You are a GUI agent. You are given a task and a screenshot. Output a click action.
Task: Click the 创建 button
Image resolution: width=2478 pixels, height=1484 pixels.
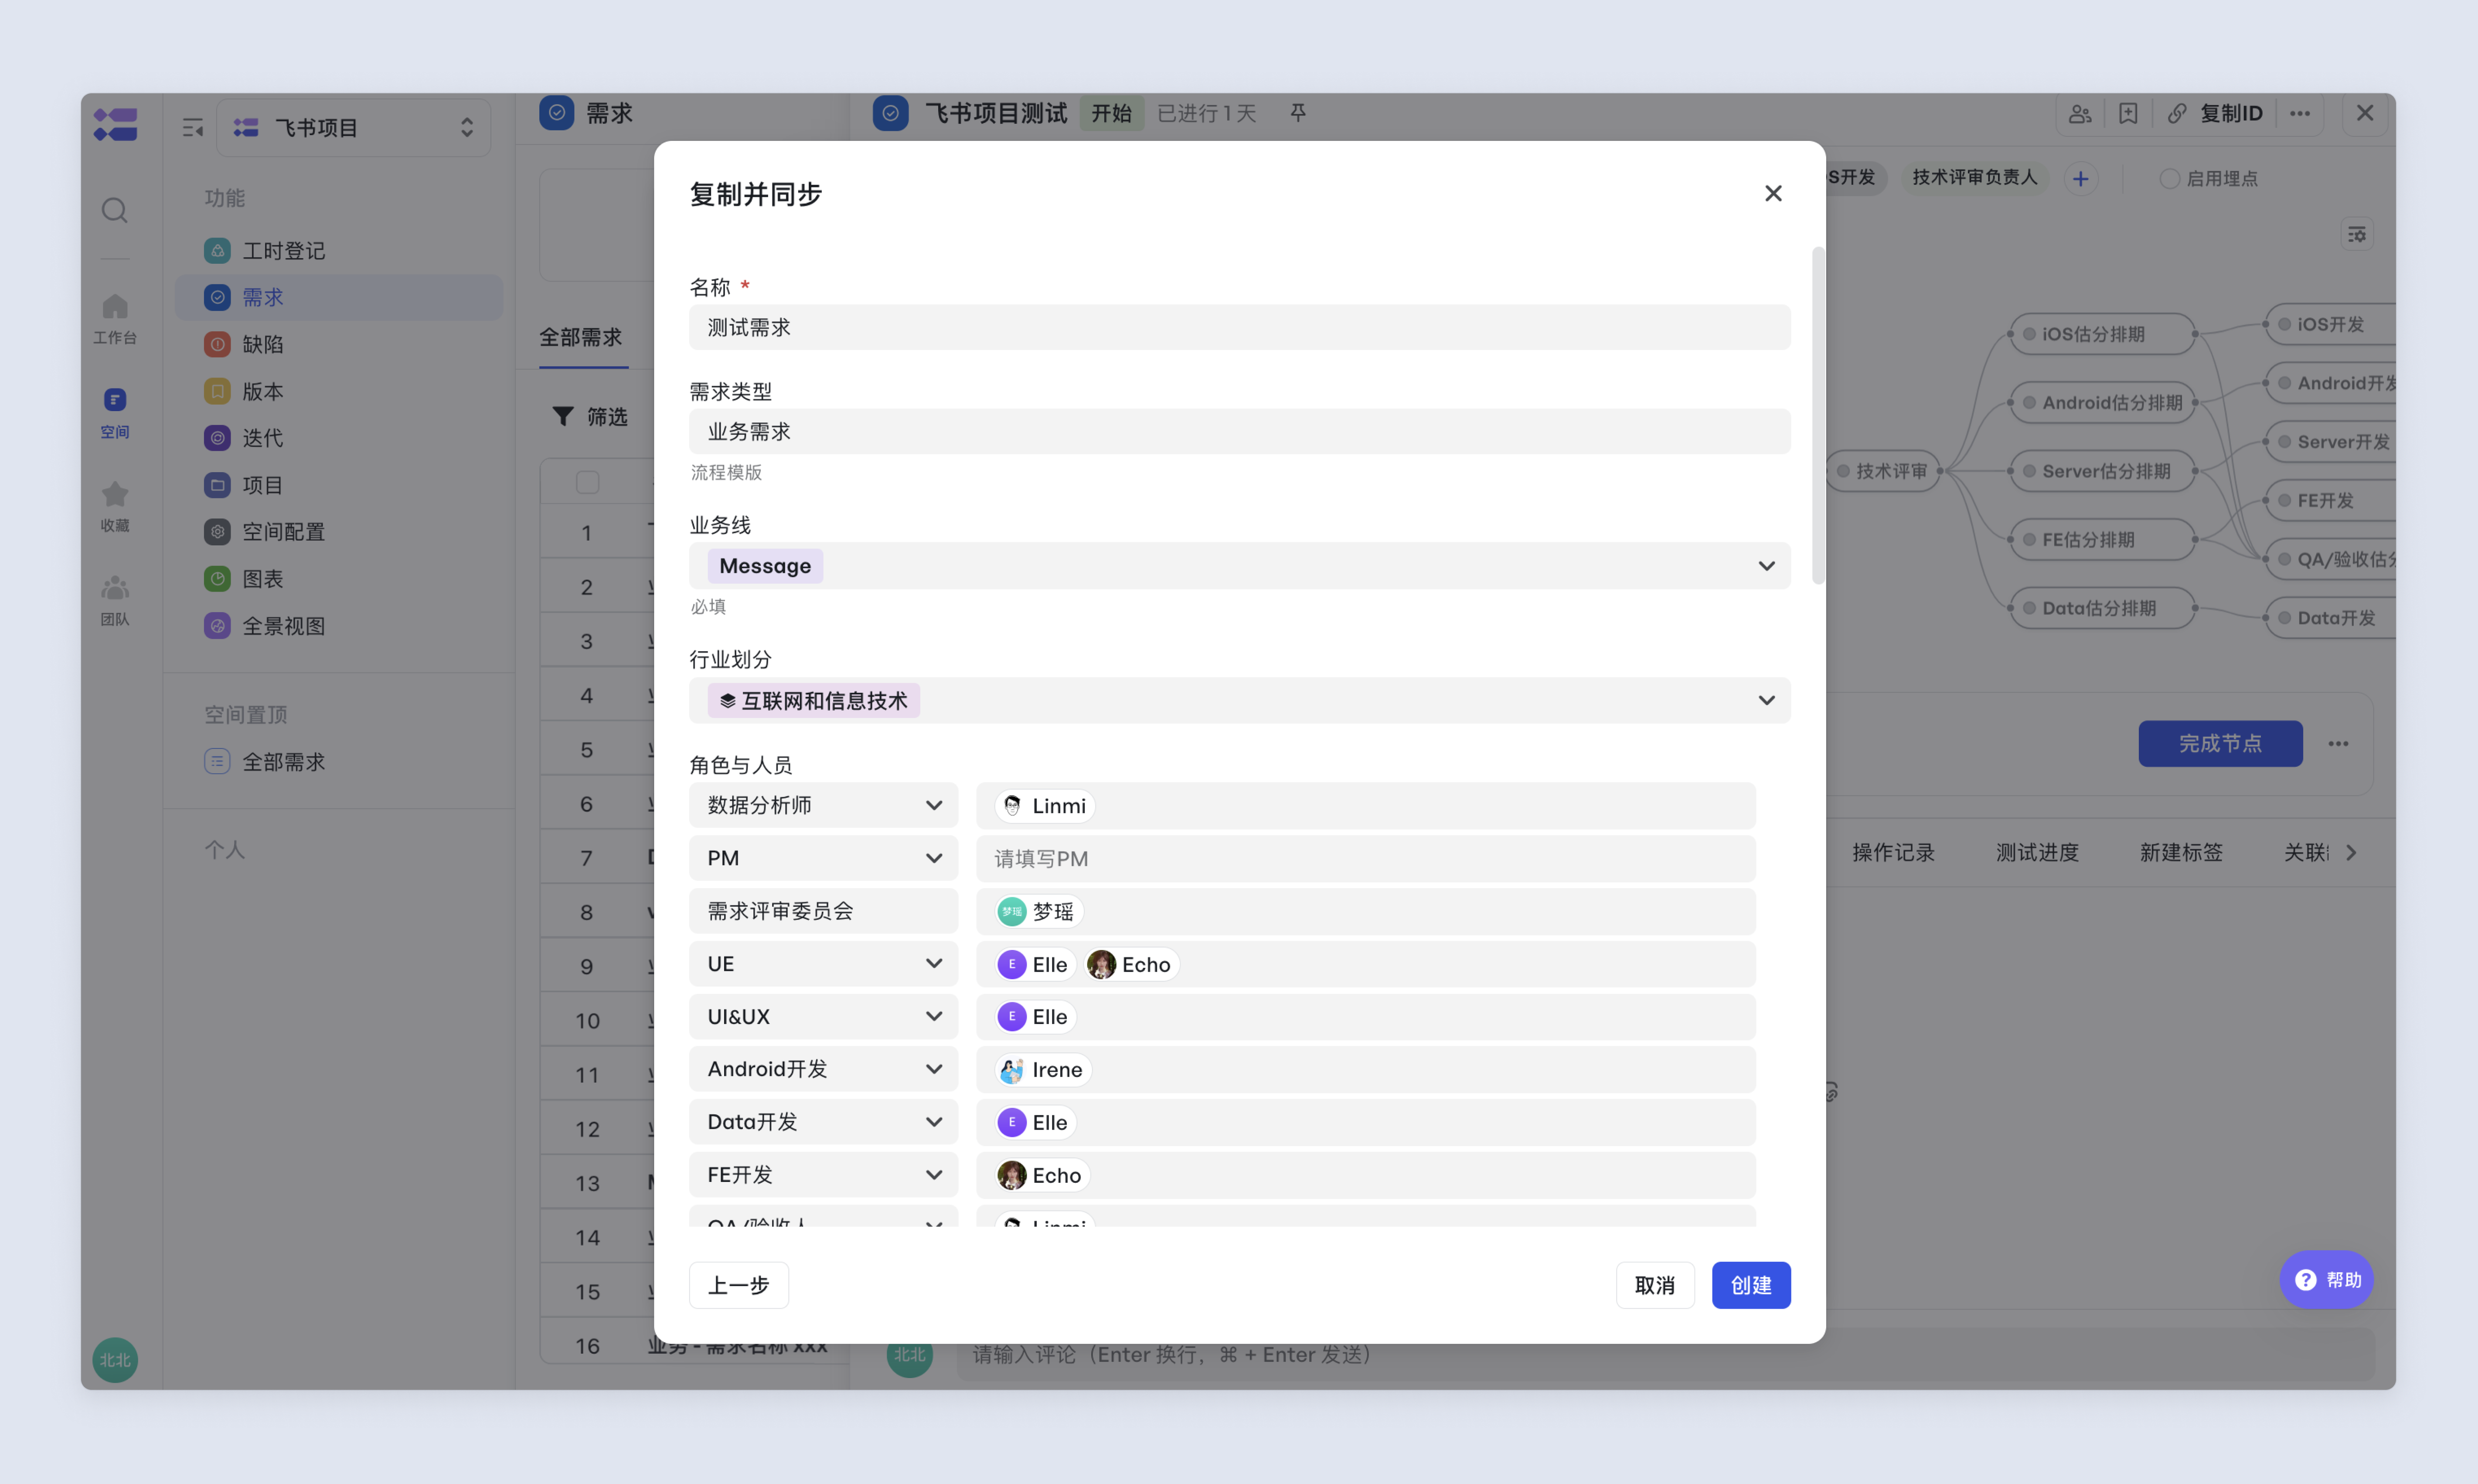pos(1751,1285)
